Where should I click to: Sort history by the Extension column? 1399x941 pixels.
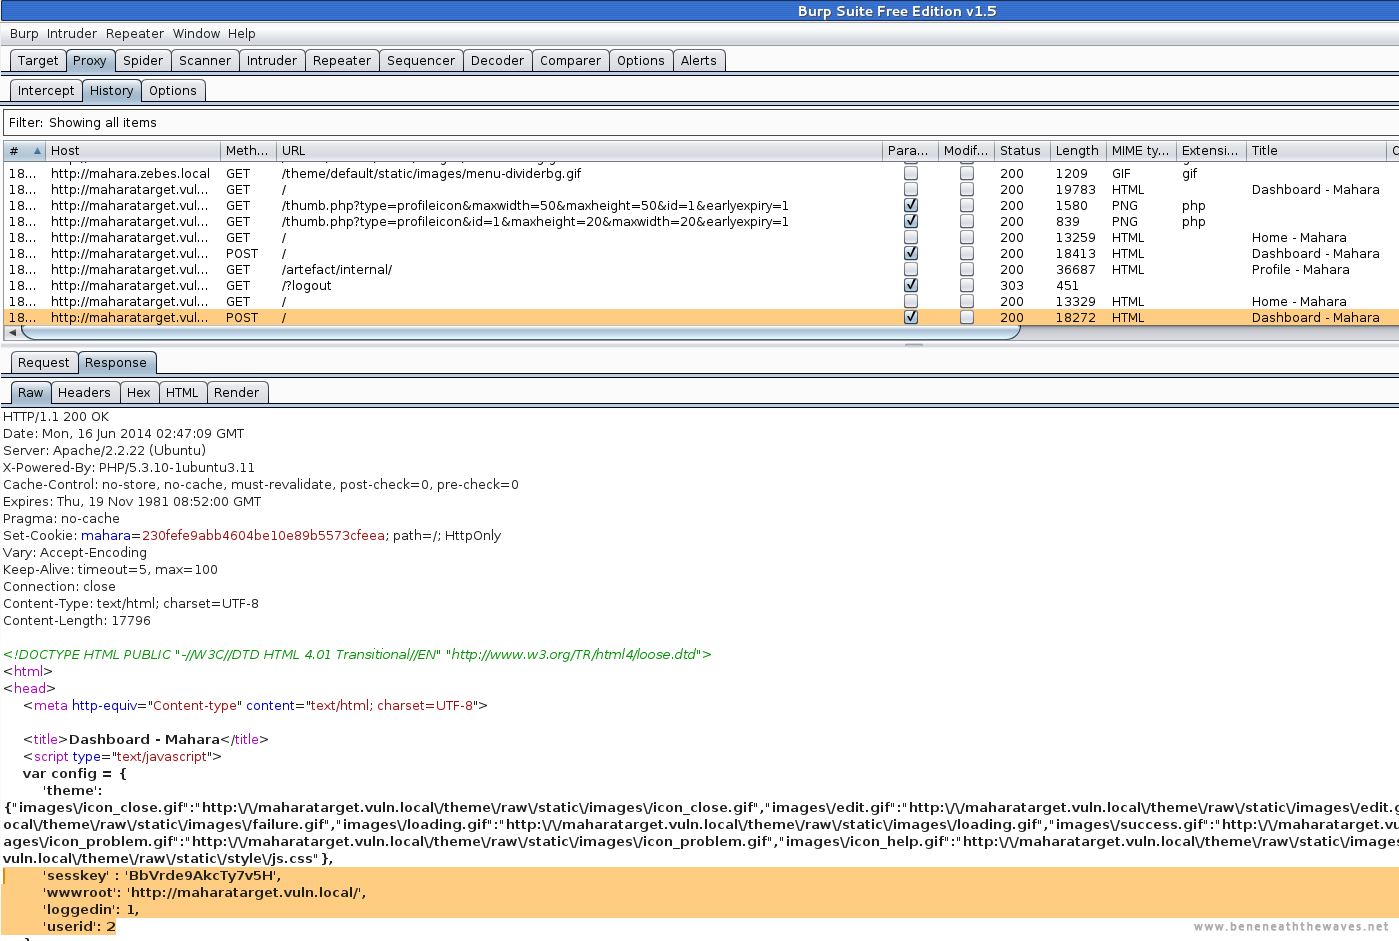(1210, 150)
